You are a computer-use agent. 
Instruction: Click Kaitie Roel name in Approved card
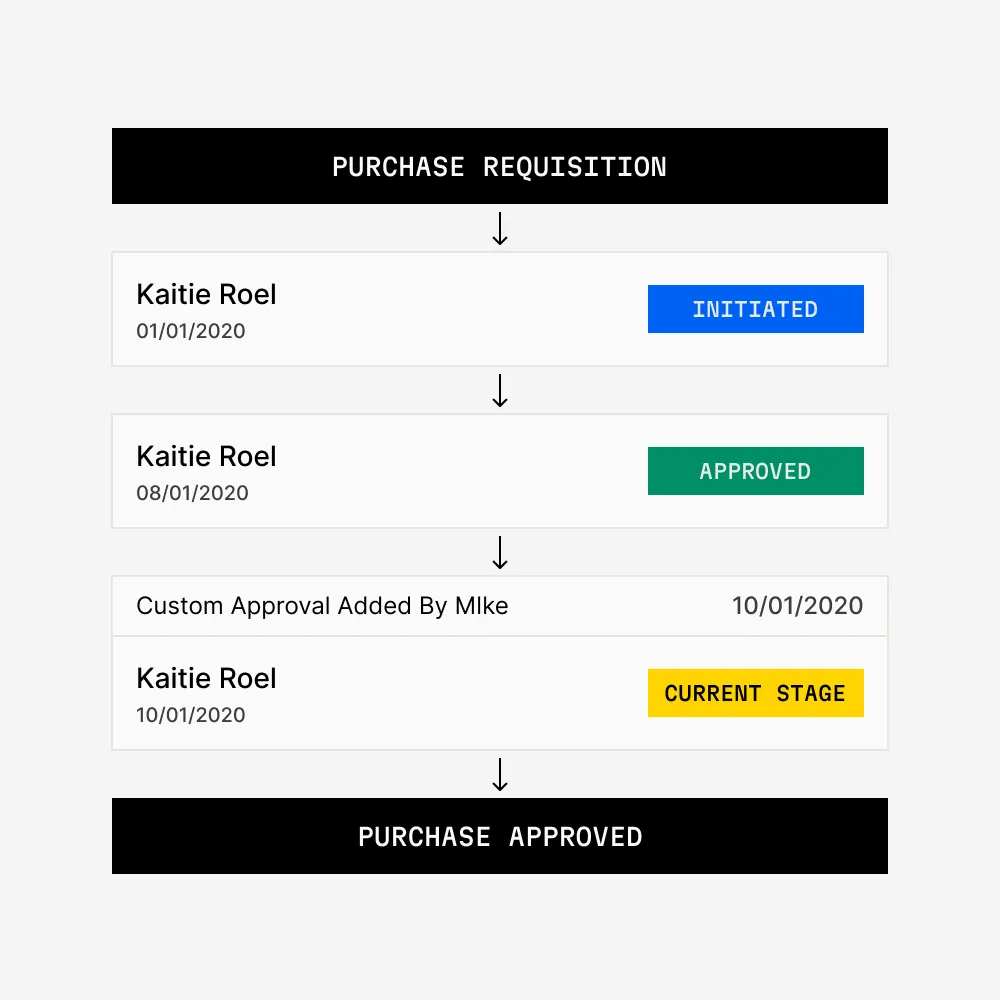tap(206, 456)
